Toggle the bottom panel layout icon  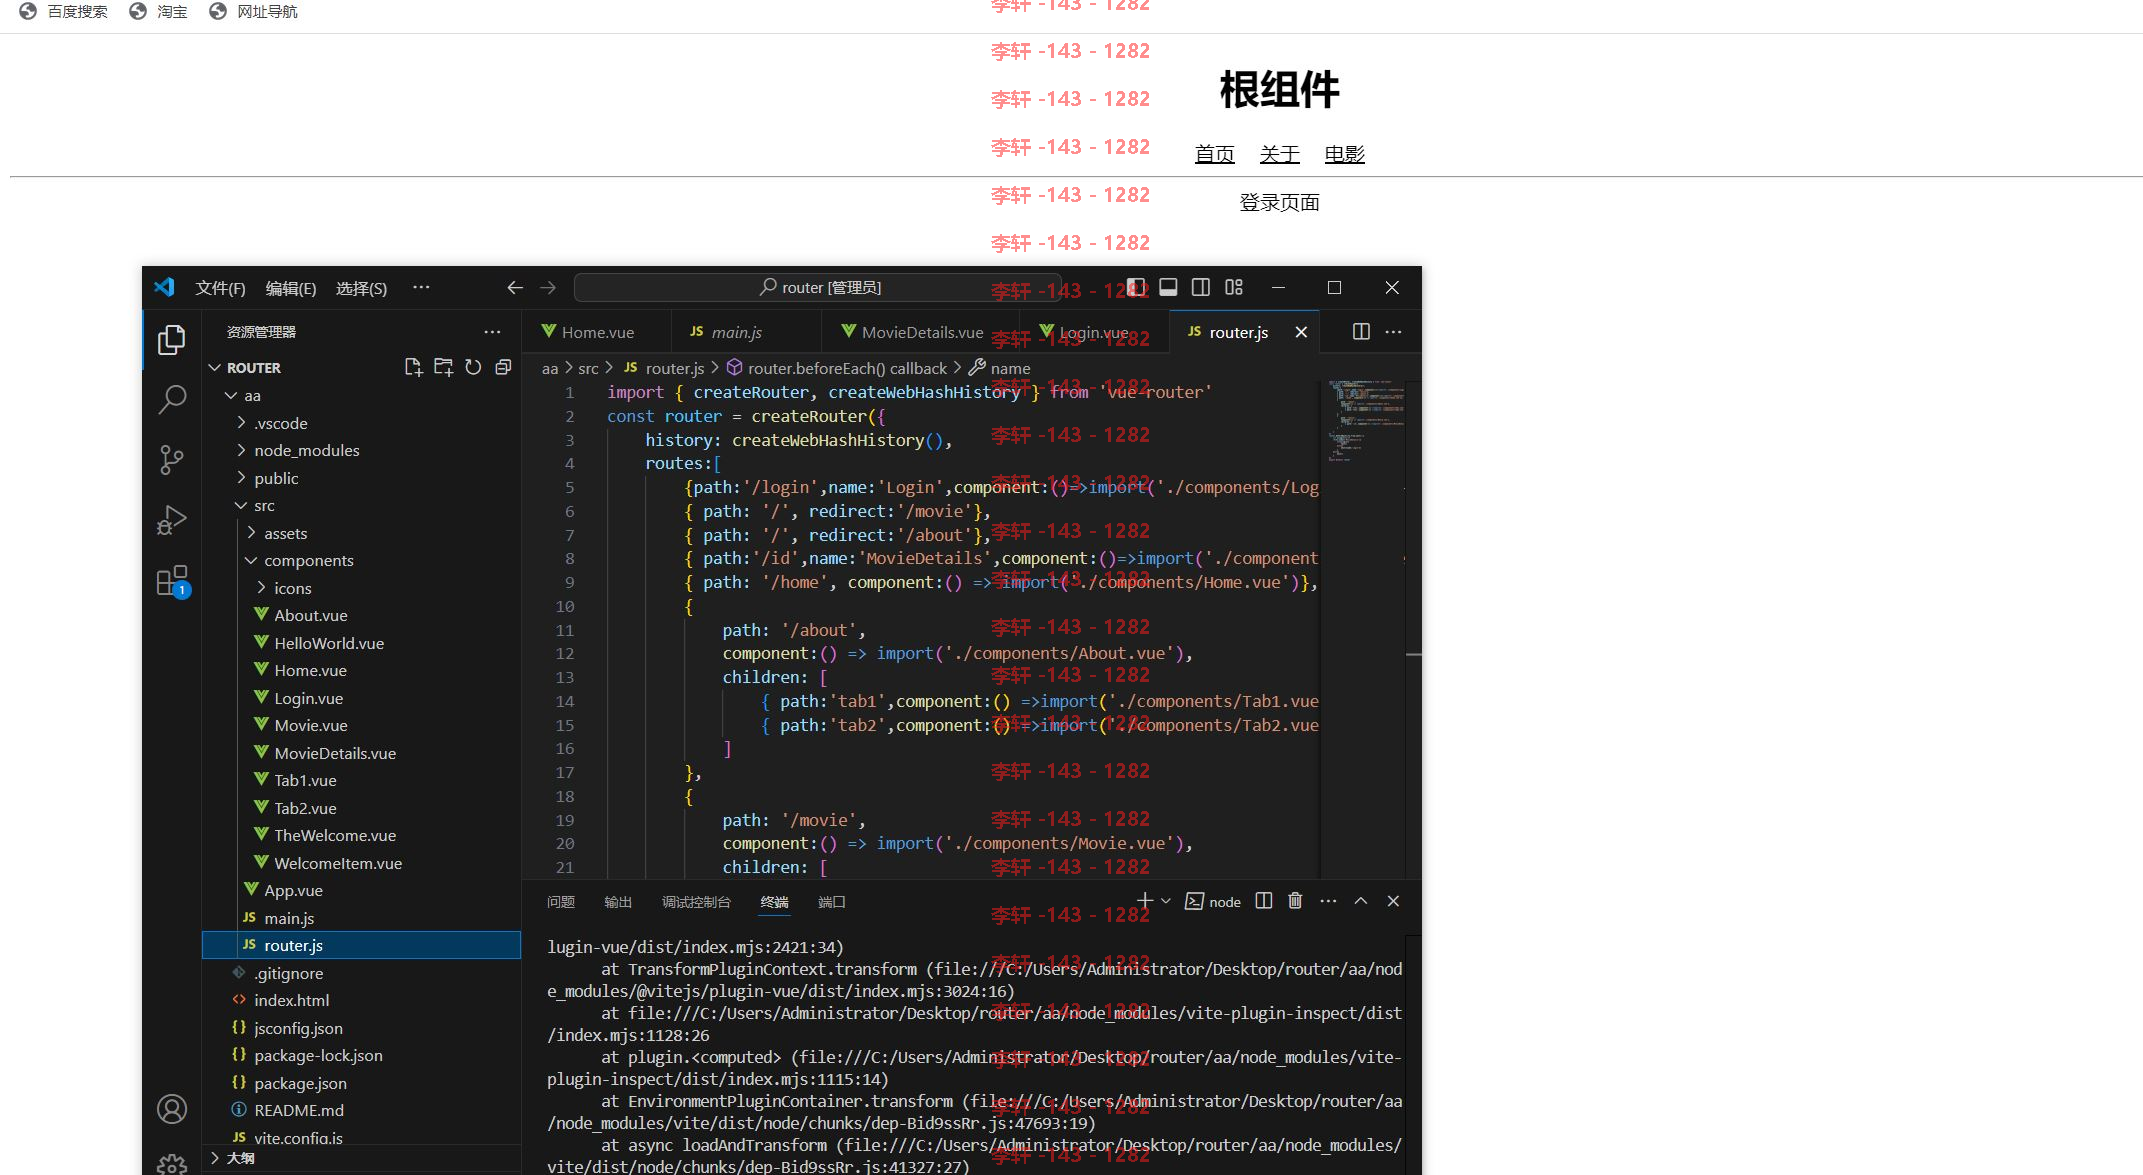click(1168, 288)
